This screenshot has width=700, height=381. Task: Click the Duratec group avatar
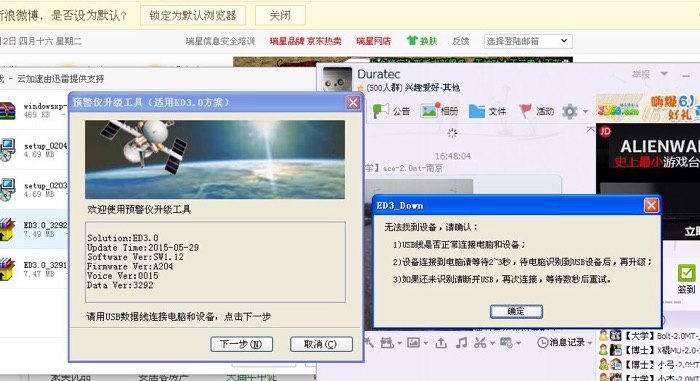[x=337, y=80]
